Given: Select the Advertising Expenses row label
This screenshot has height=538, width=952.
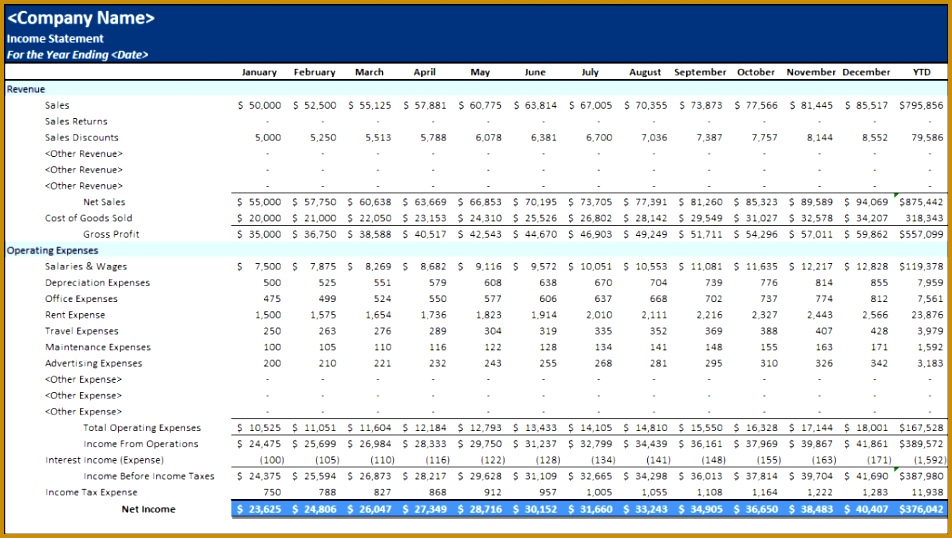Looking at the screenshot, I should tap(93, 363).
